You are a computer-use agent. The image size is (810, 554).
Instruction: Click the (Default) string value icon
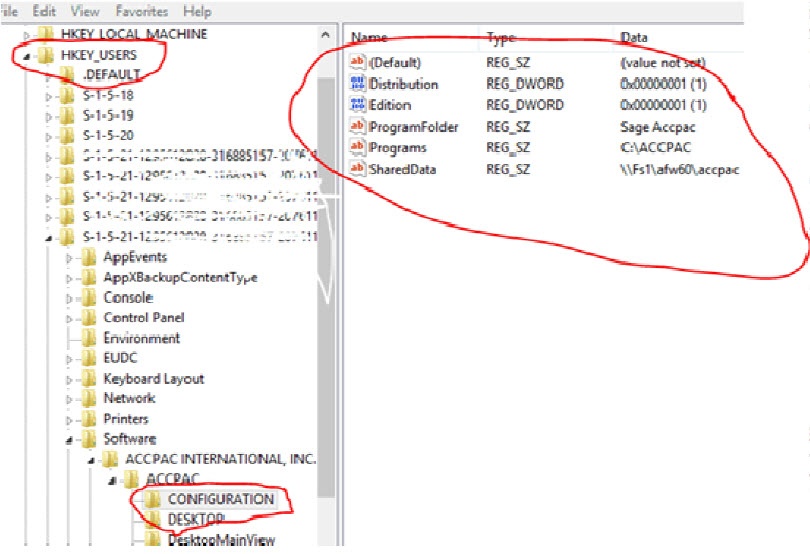point(357,63)
